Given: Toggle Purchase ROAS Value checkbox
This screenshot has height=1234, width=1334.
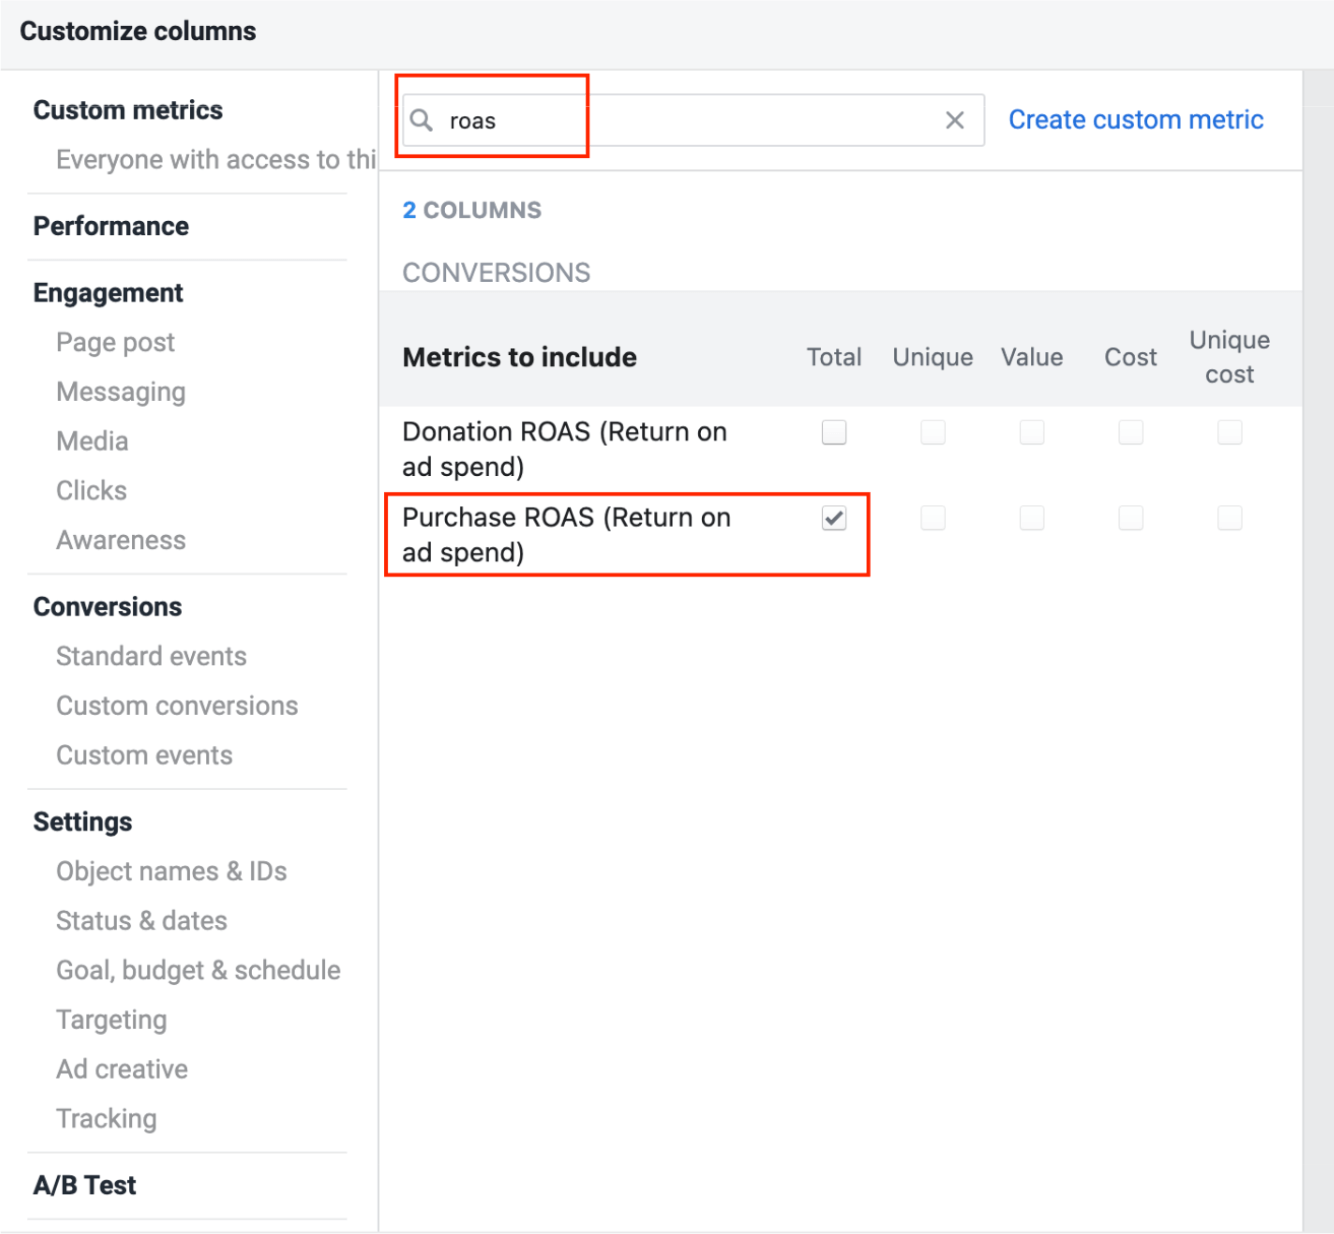Looking at the screenshot, I should tap(1032, 518).
